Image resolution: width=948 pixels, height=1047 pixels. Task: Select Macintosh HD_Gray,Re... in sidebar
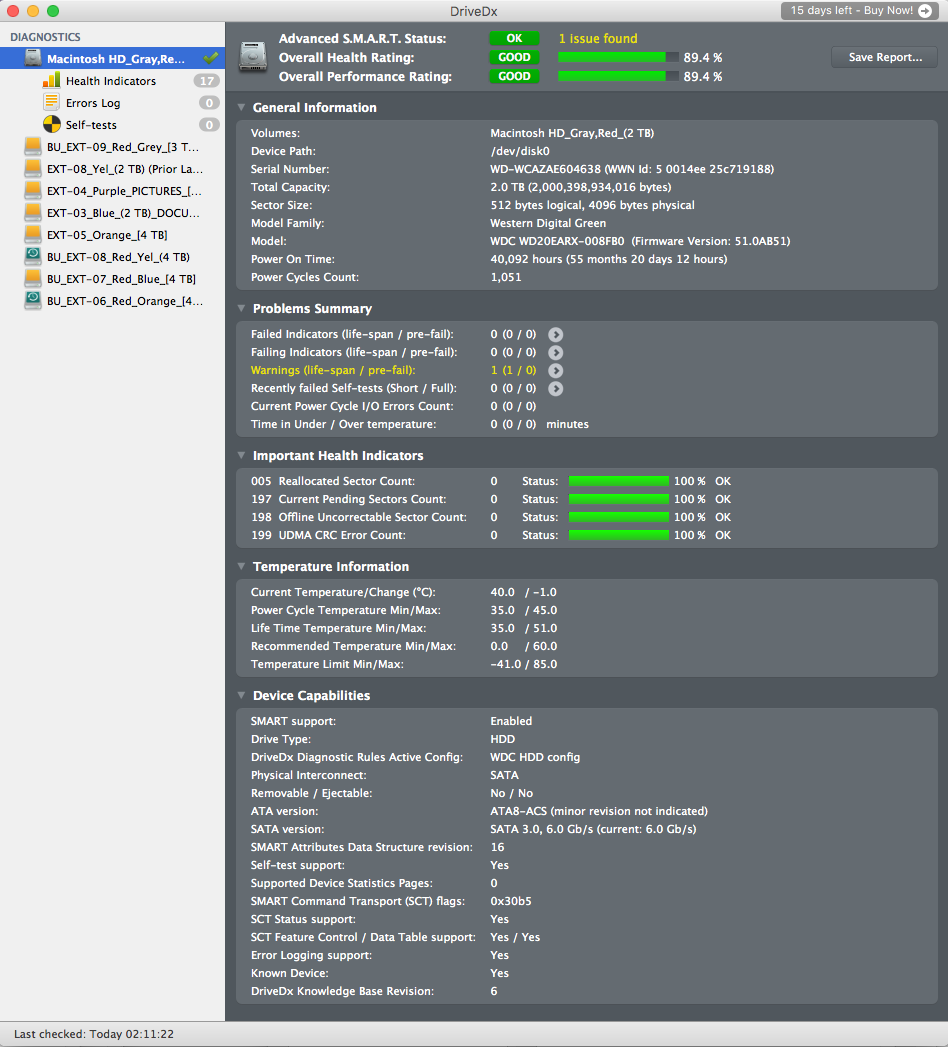(112, 59)
